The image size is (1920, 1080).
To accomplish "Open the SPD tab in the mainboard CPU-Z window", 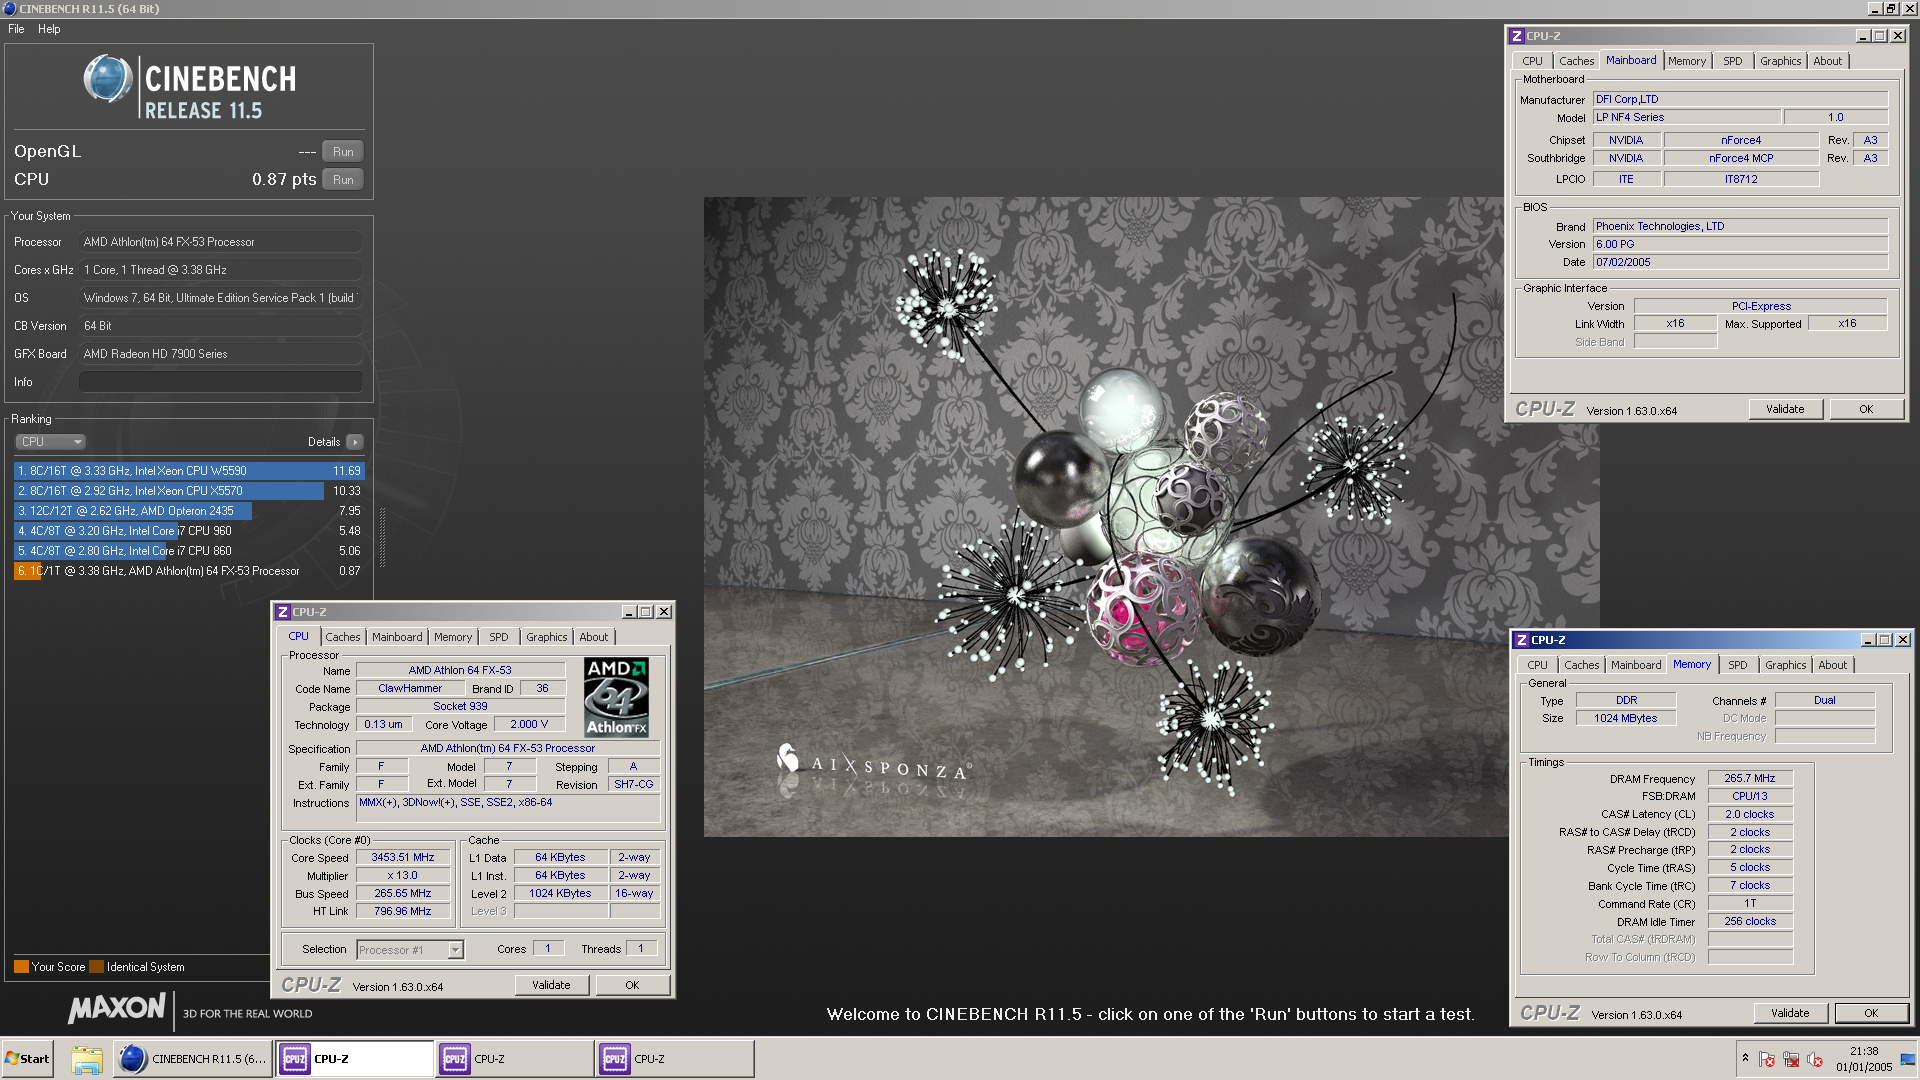I will click(1733, 61).
